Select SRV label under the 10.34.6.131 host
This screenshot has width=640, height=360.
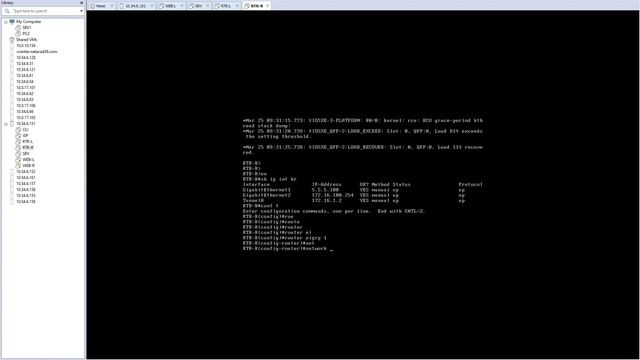pyautogui.click(x=26, y=153)
